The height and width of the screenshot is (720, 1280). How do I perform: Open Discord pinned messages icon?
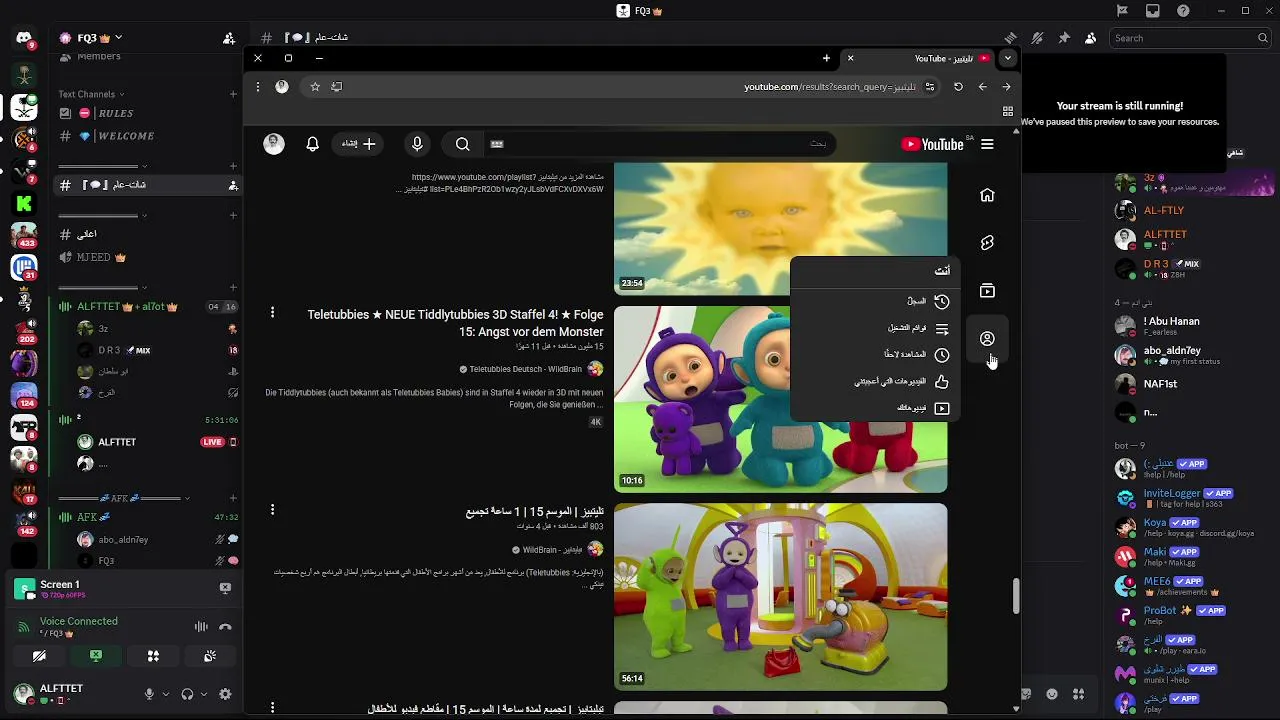[x=1064, y=38]
